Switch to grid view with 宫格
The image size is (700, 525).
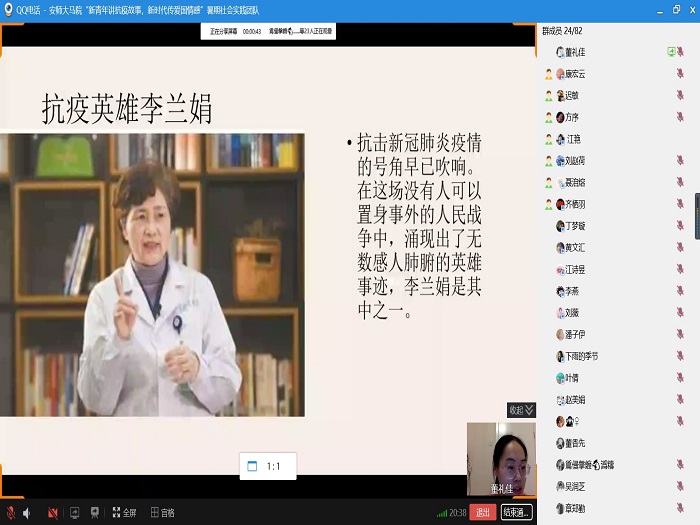(162, 512)
